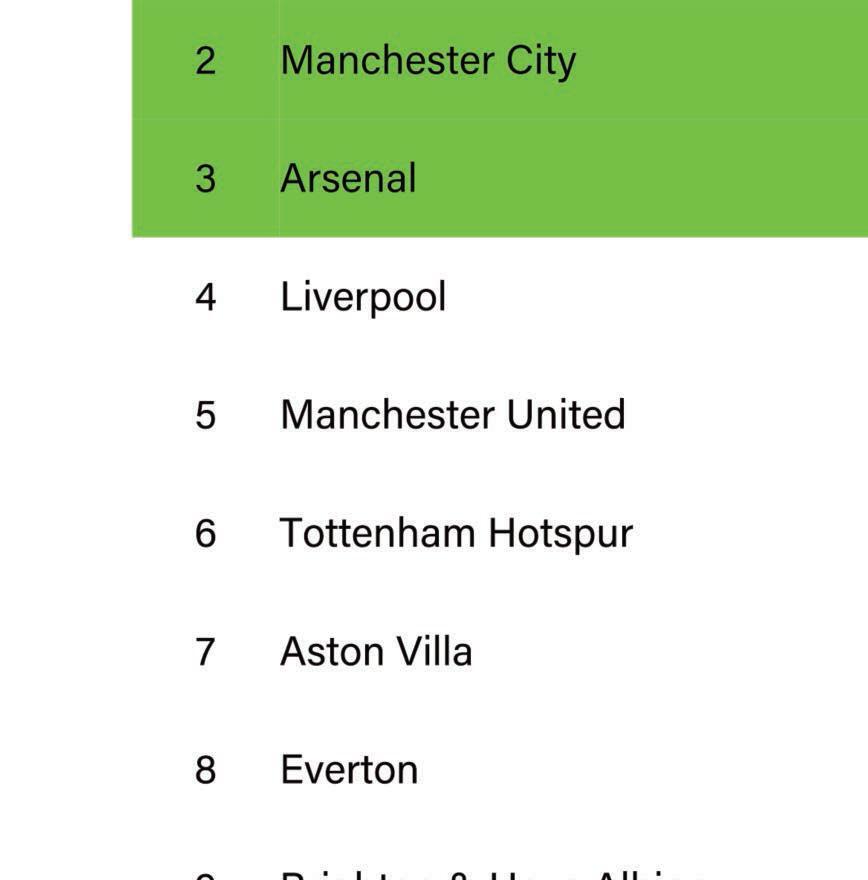Click rank number 3 beside Arsenal
This screenshot has height=880, width=868.
click(205, 179)
